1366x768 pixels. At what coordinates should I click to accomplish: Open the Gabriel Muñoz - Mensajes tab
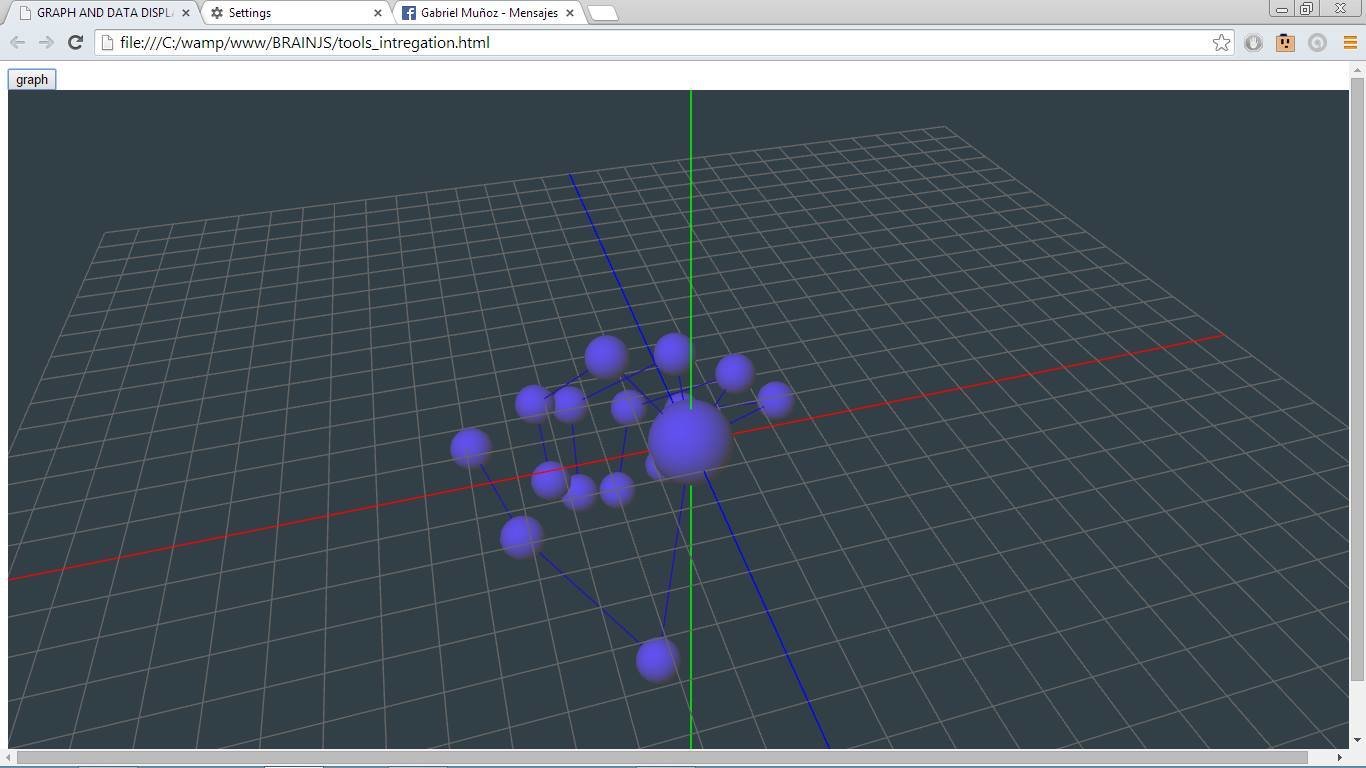point(489,13)
